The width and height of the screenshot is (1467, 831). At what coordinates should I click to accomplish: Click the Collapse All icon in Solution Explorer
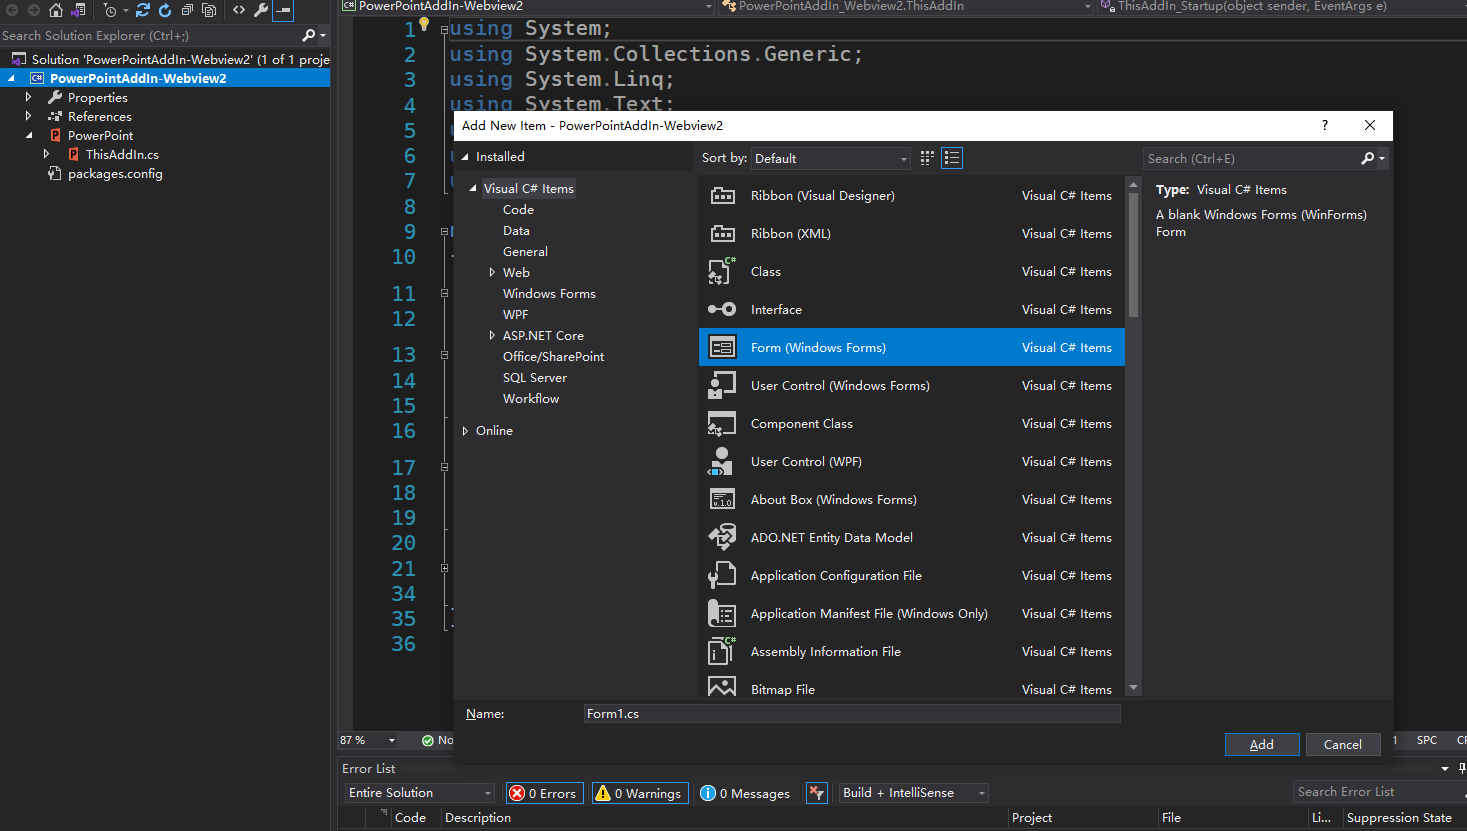tap(187, 10)
